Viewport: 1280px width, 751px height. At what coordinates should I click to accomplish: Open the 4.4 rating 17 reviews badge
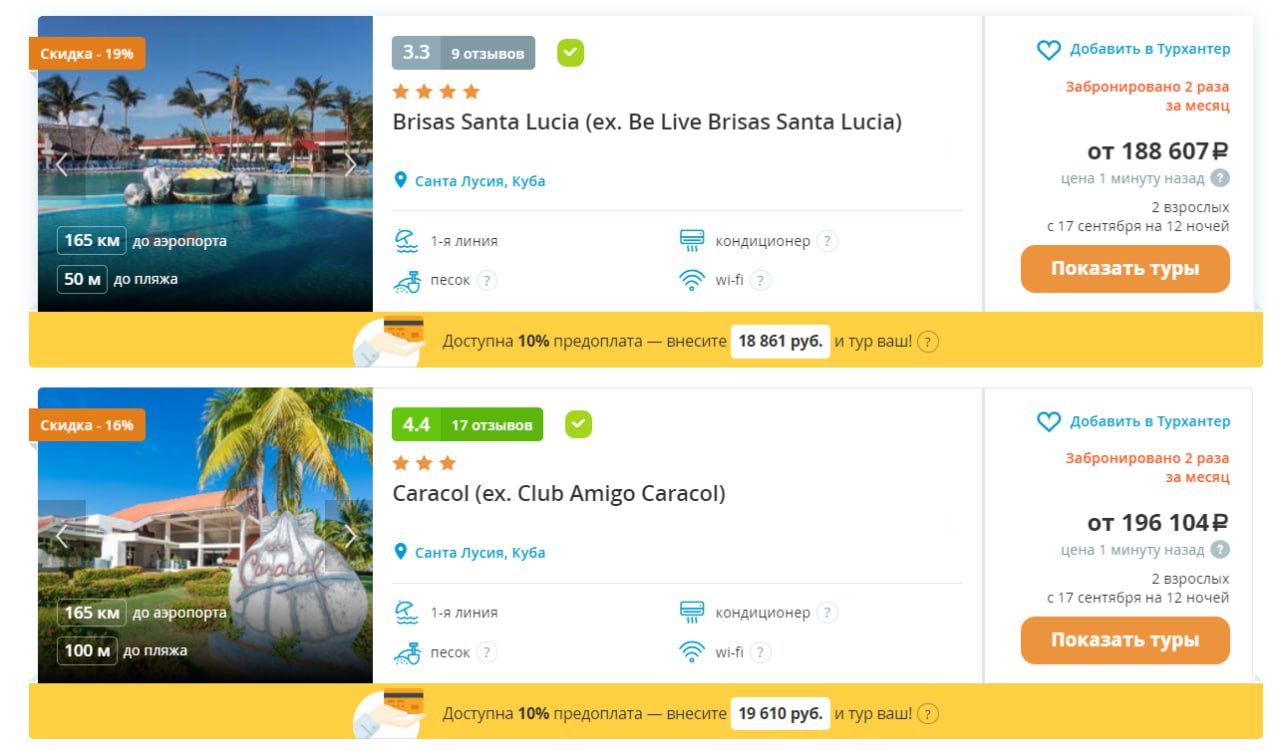tap(467, 425)
